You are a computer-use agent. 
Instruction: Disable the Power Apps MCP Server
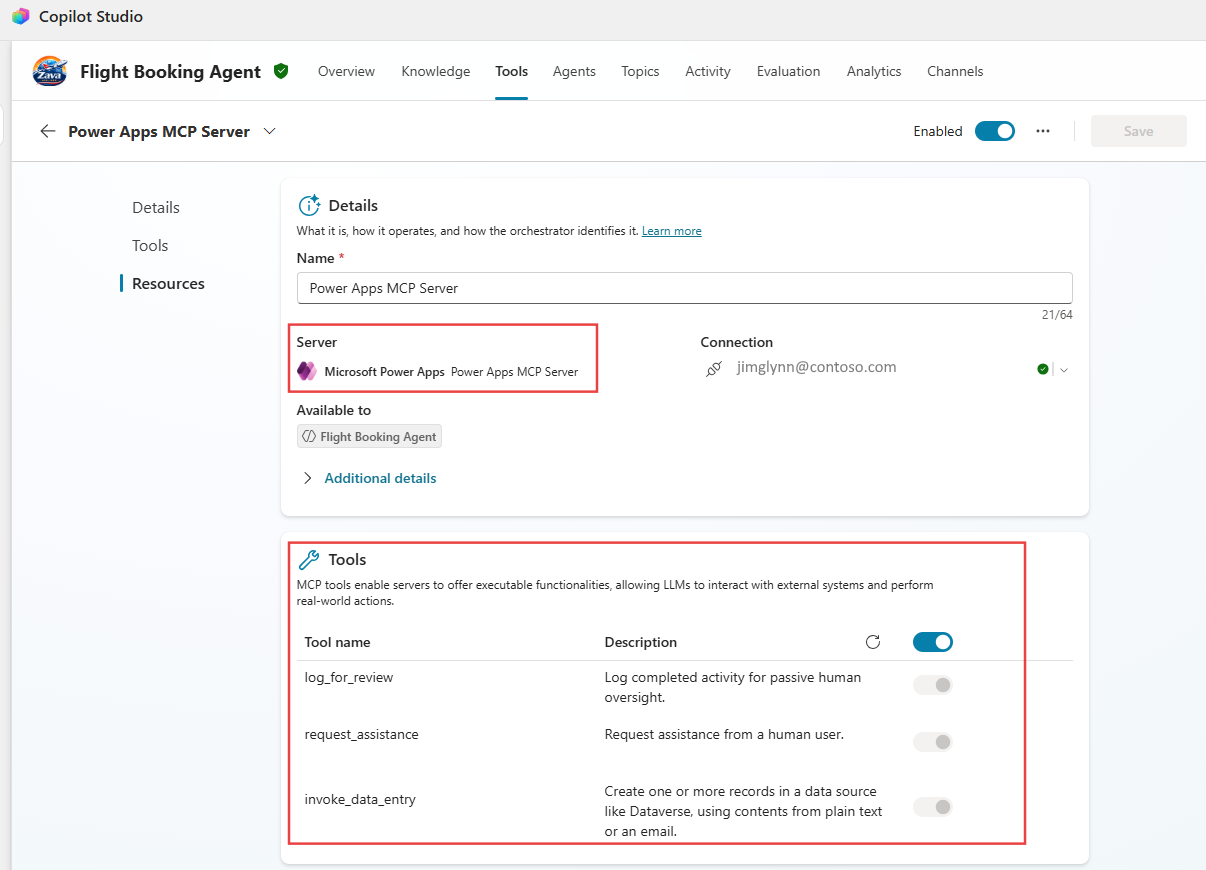[x=995, y=130]
